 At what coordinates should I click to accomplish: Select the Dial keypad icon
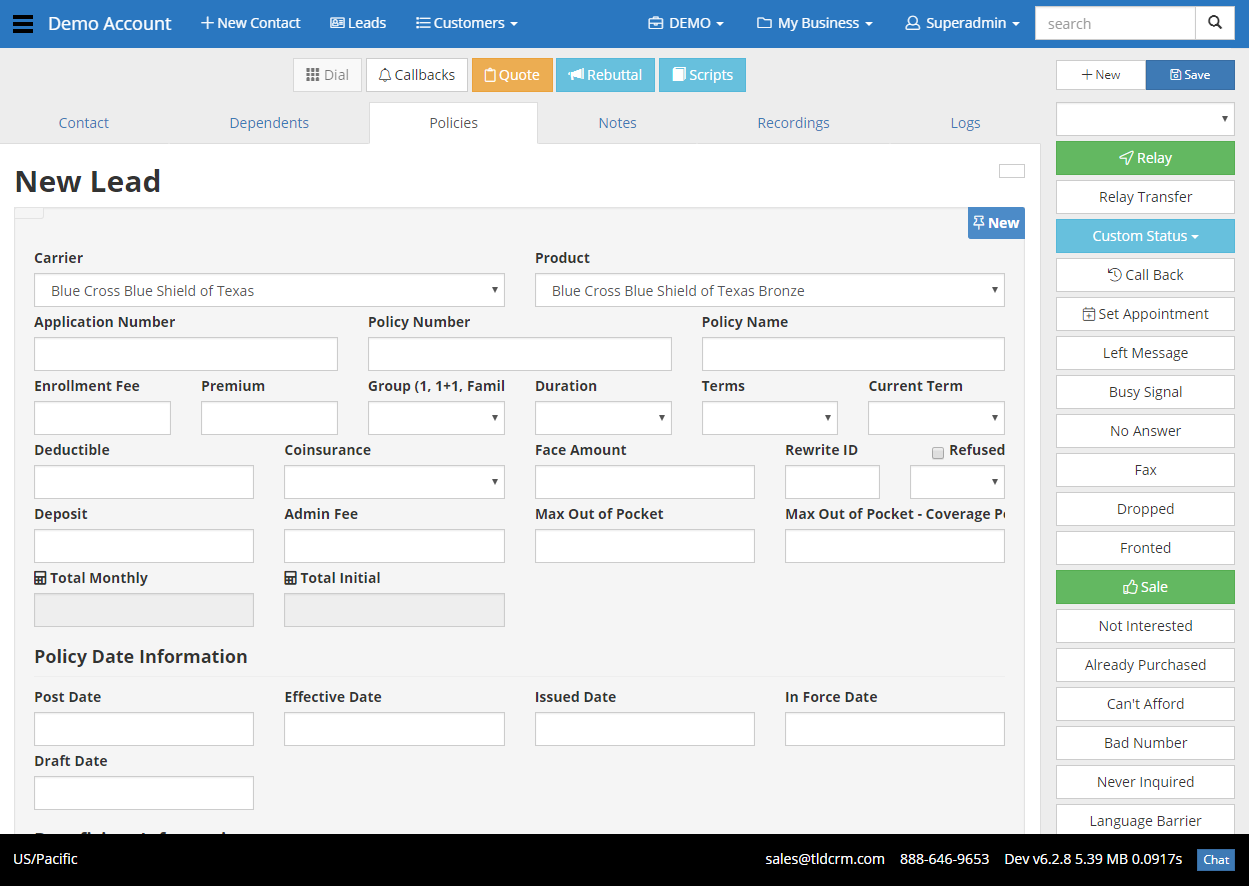pyautogui.click(x=312, y=74)
